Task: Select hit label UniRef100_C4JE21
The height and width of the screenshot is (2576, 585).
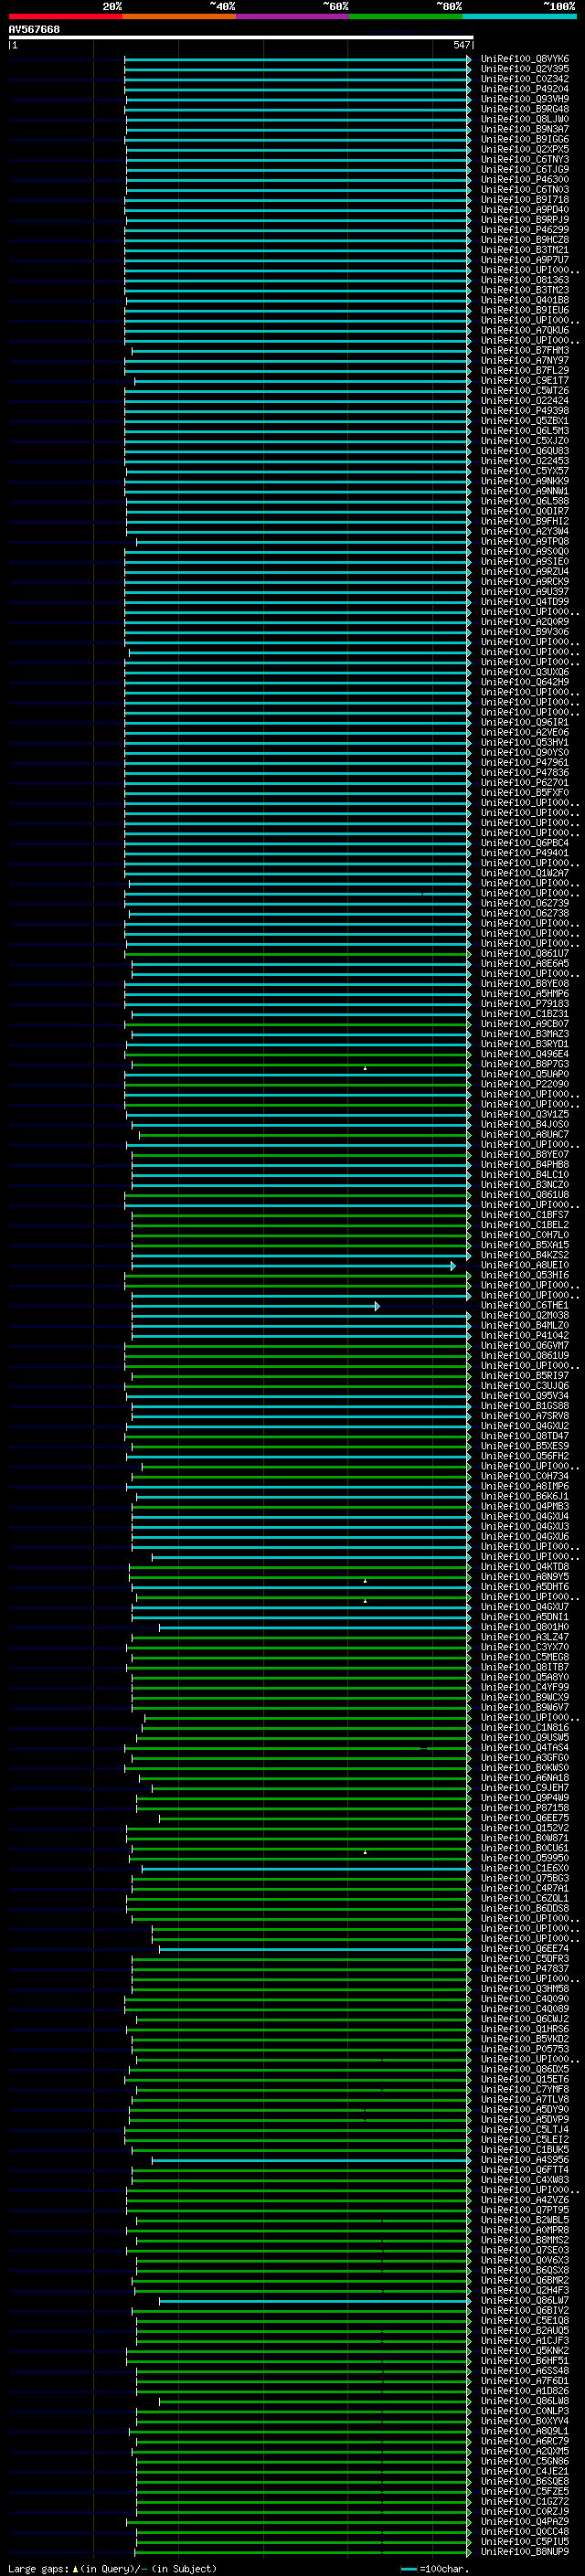Action: pyautogui.click(x=525, y=2472)
